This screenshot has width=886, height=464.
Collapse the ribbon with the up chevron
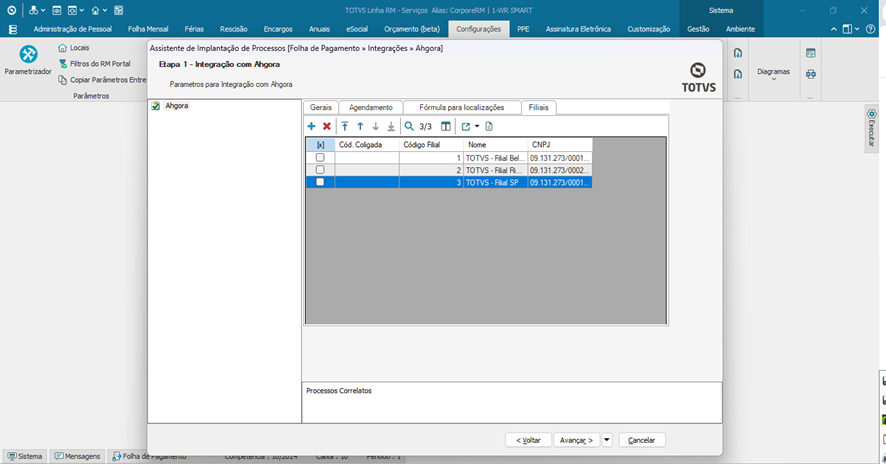pos(833,29)
